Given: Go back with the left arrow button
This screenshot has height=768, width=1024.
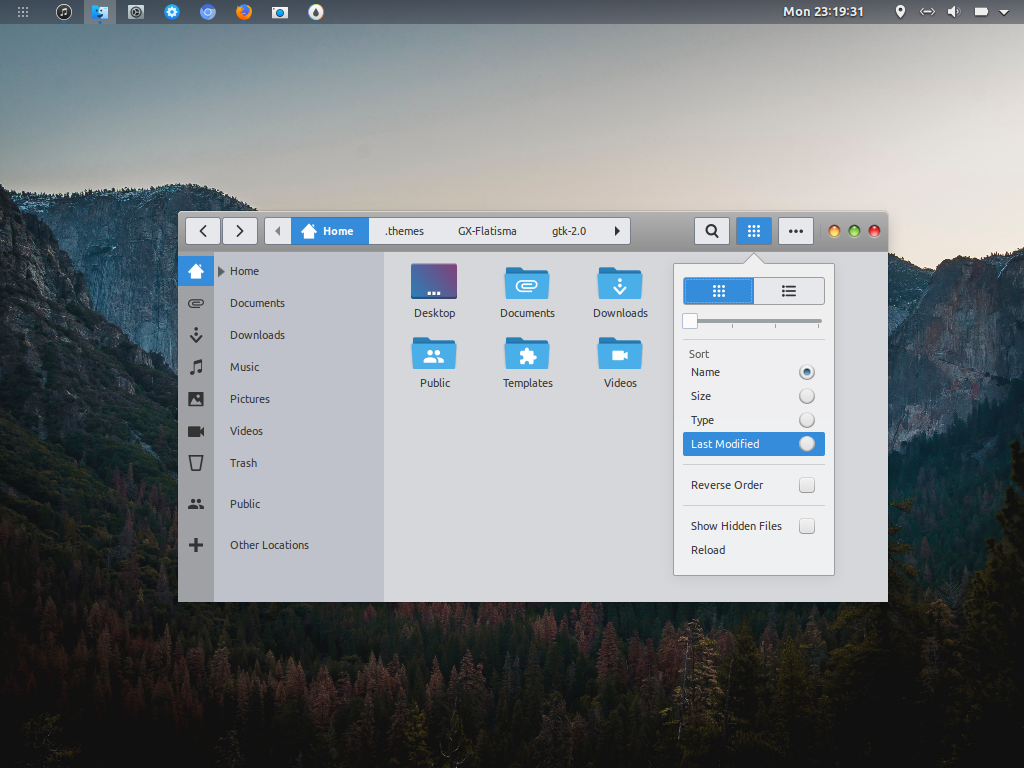Looking at the screenshot, I should point(203,231).
